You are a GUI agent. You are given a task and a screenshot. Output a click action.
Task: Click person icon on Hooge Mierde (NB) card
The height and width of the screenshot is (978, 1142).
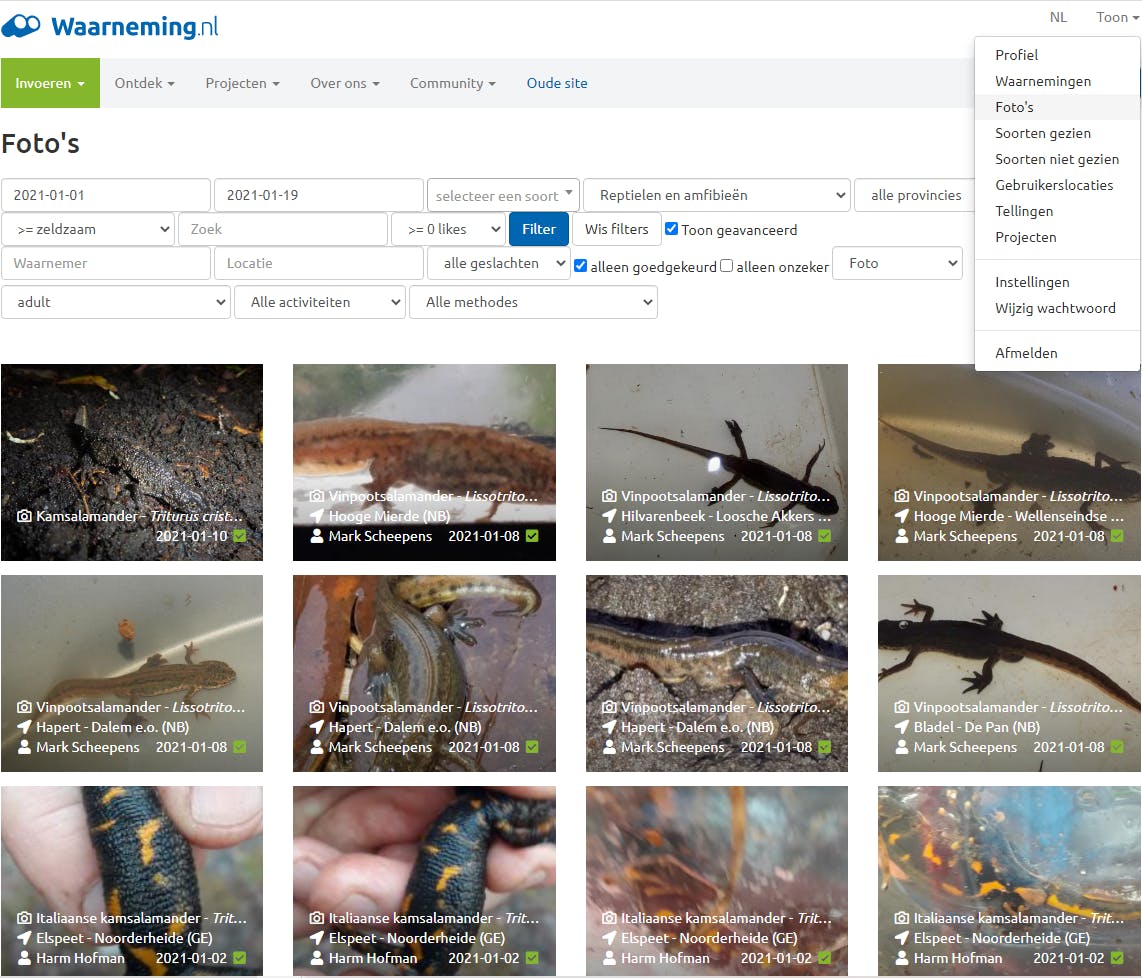(317, 536)
